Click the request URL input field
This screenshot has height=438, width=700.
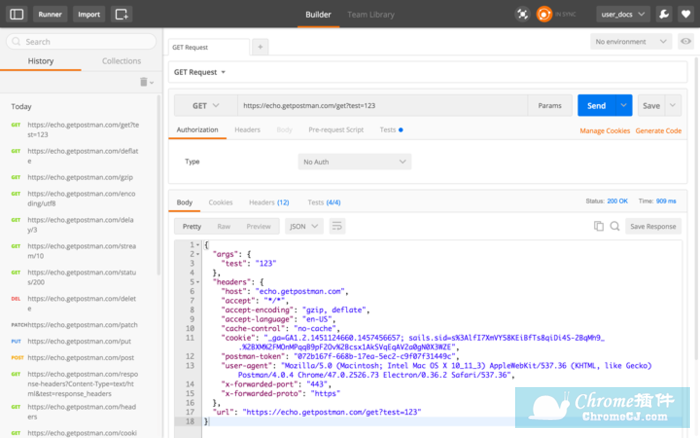[x=382, y=105]
